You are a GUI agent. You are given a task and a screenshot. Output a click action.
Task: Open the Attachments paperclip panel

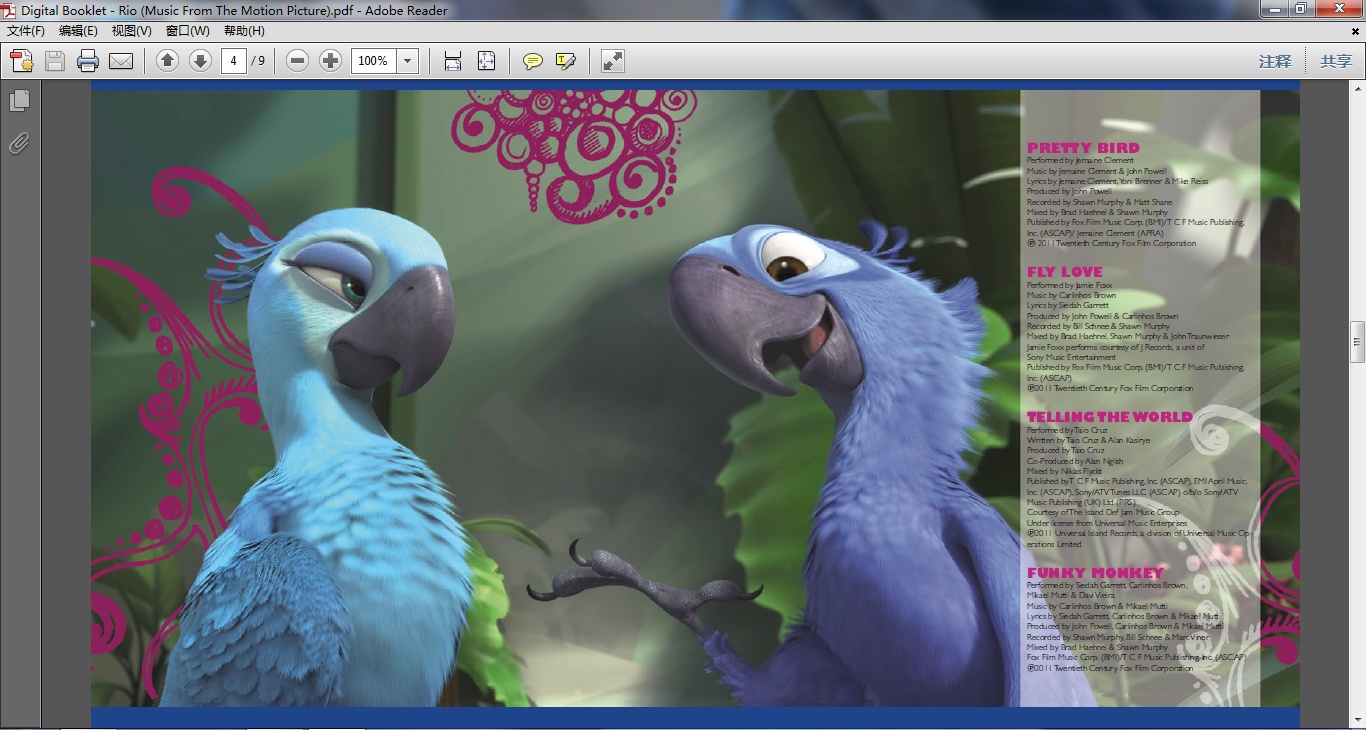coord(19,143)
